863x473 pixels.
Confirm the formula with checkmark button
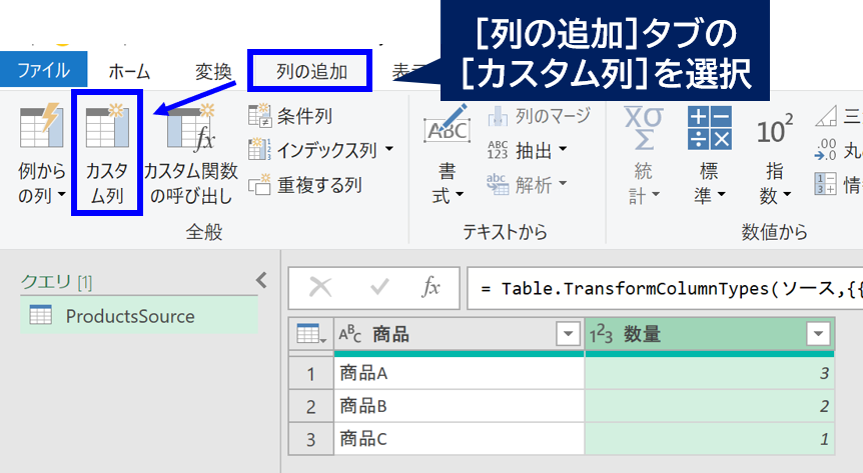coord(379,287)
